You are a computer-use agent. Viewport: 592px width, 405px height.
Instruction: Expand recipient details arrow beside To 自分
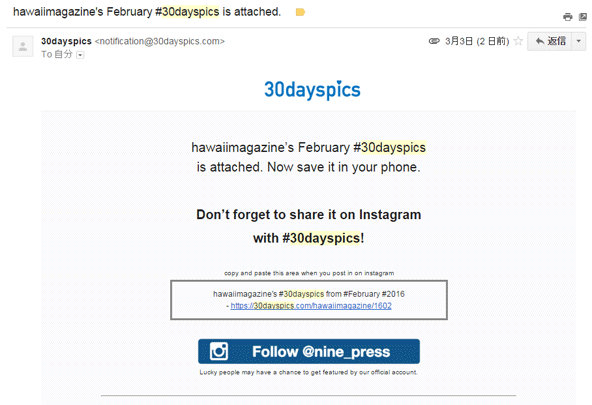pyautogui.click(x=80, y=55)
